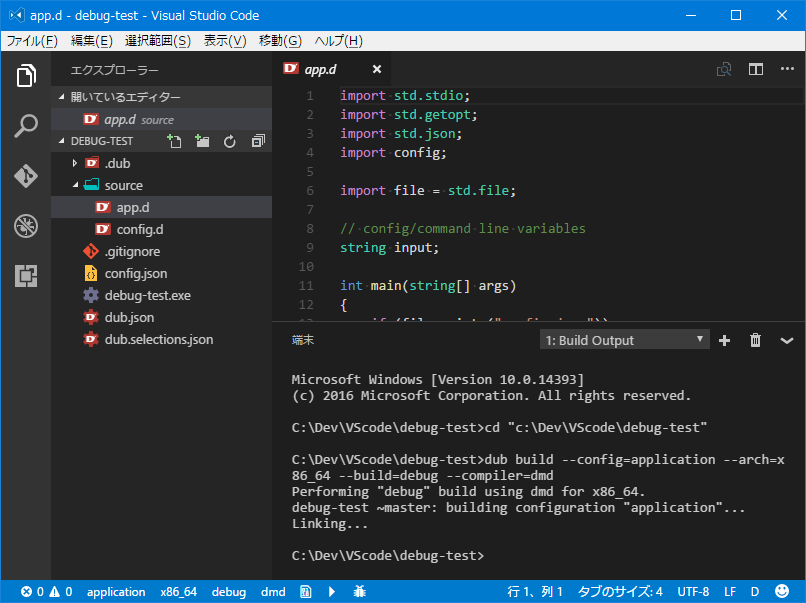
Task: Change the application configuration in status bar
Action: (116, 592)
